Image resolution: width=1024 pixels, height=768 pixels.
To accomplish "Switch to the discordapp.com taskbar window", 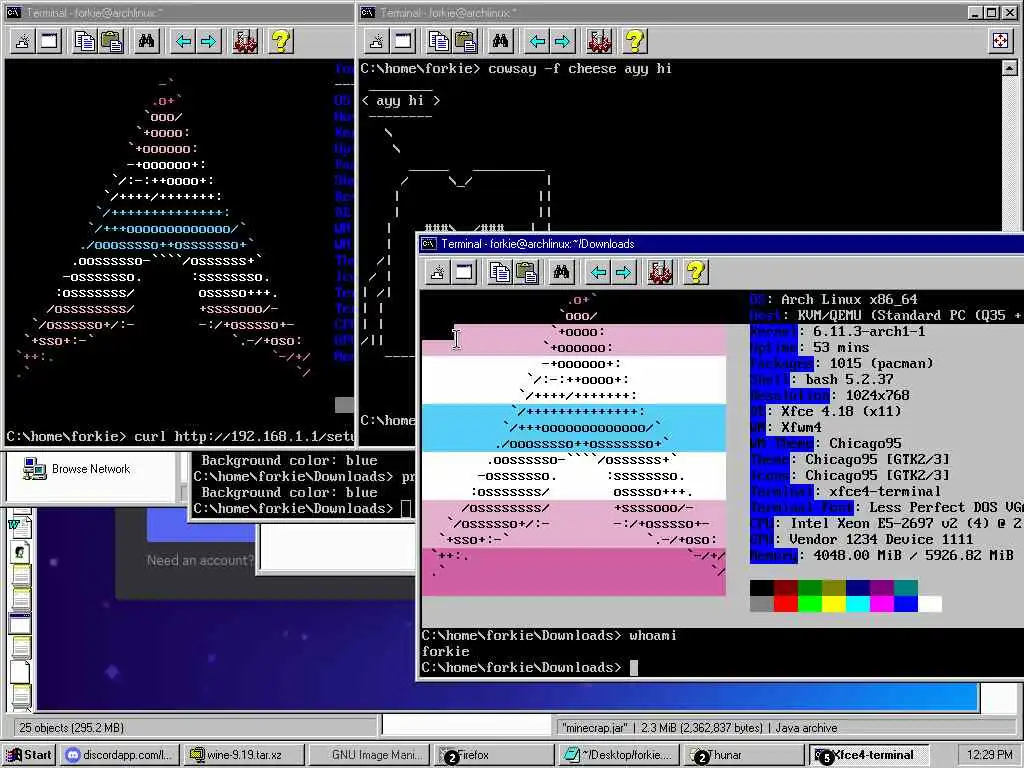I will [119, 754].
